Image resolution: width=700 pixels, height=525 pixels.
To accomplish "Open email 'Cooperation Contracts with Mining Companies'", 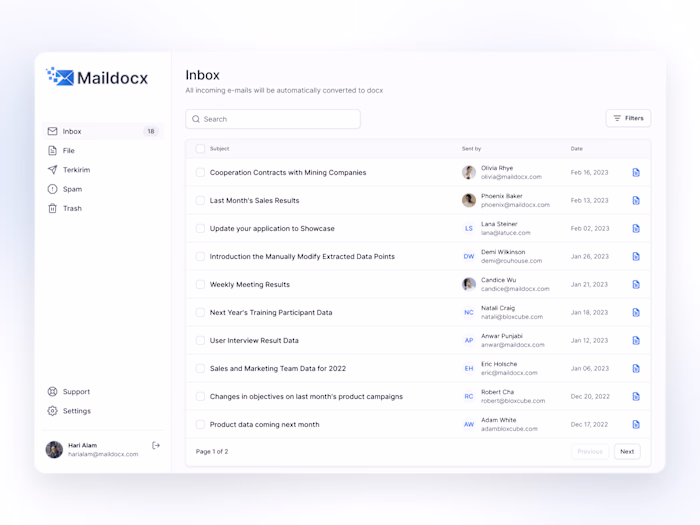I will [x=288, y=172].
